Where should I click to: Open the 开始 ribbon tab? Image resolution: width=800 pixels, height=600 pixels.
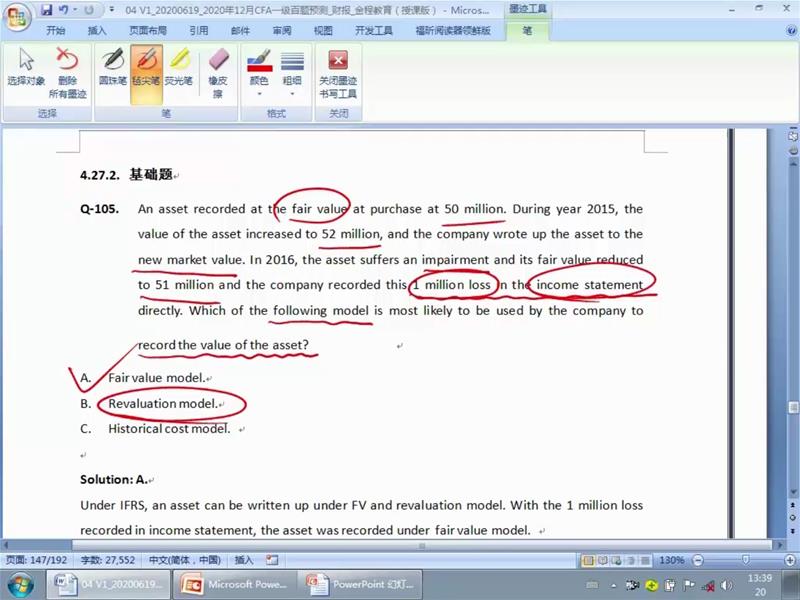(x=56, y=31)
